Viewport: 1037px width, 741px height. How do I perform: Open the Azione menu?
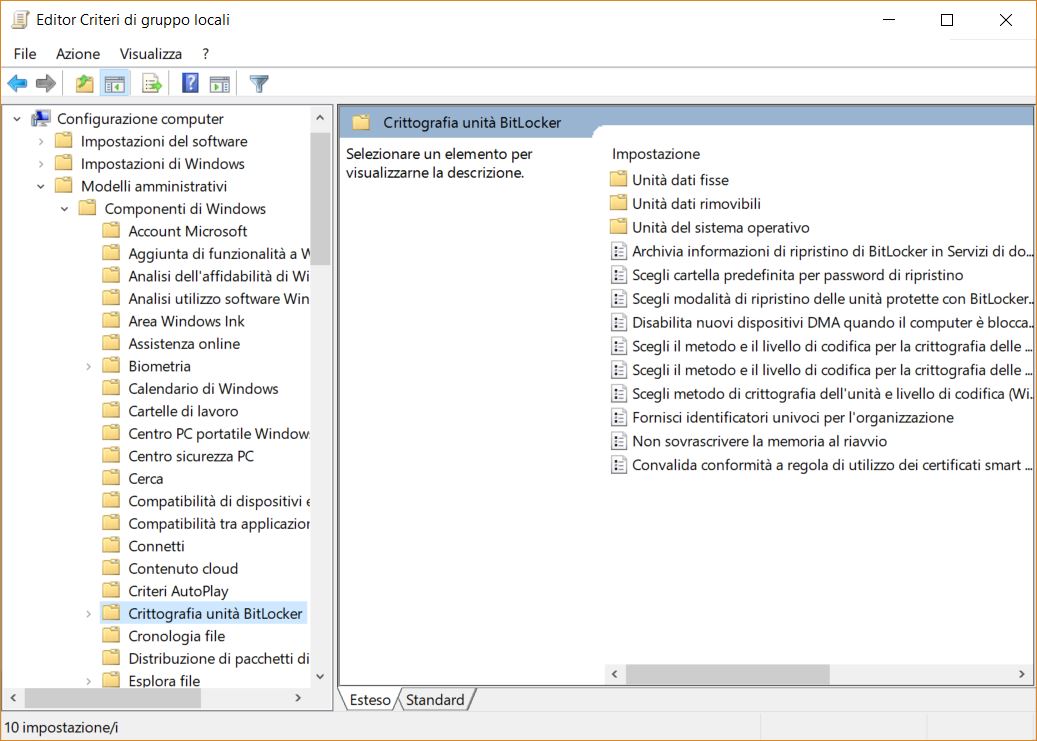point(78,54)
